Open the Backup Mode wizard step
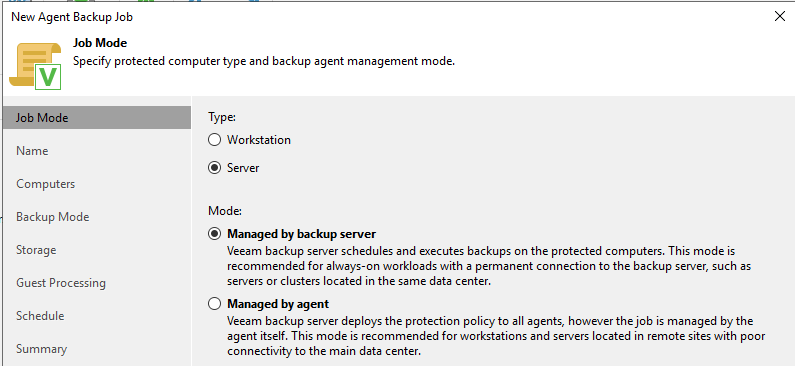Screen dimensions: 795x366 pyautogui.click(x=97, y=216)
